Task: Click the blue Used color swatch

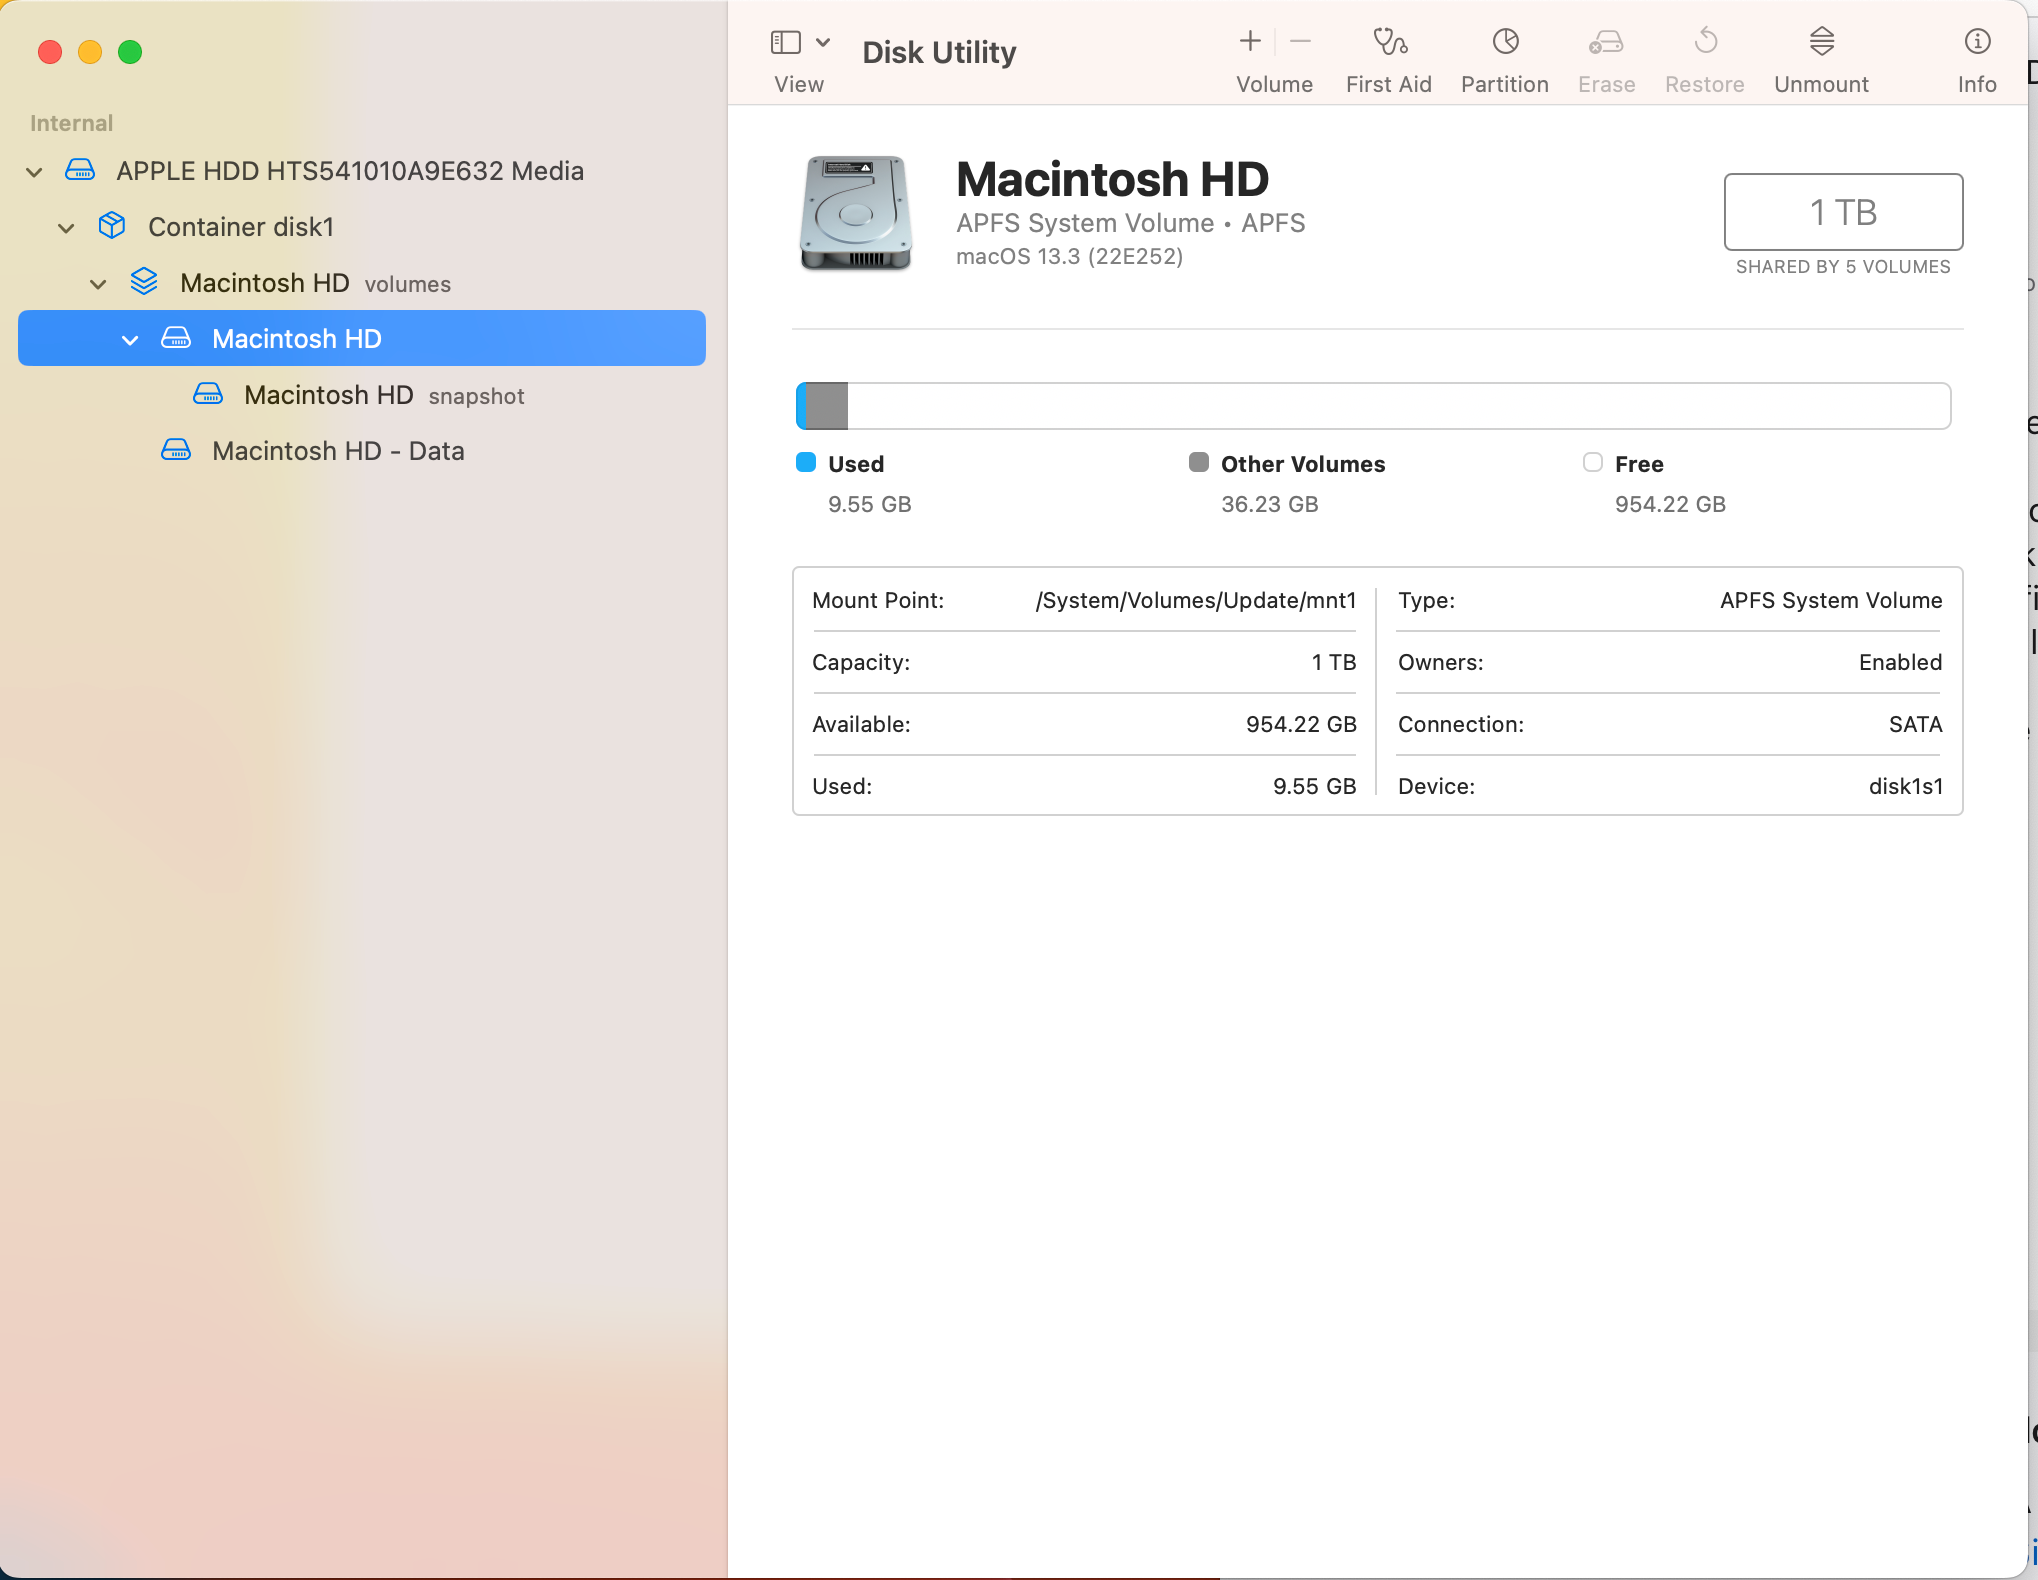Action: pyautogui.click(x=806, y=462)
